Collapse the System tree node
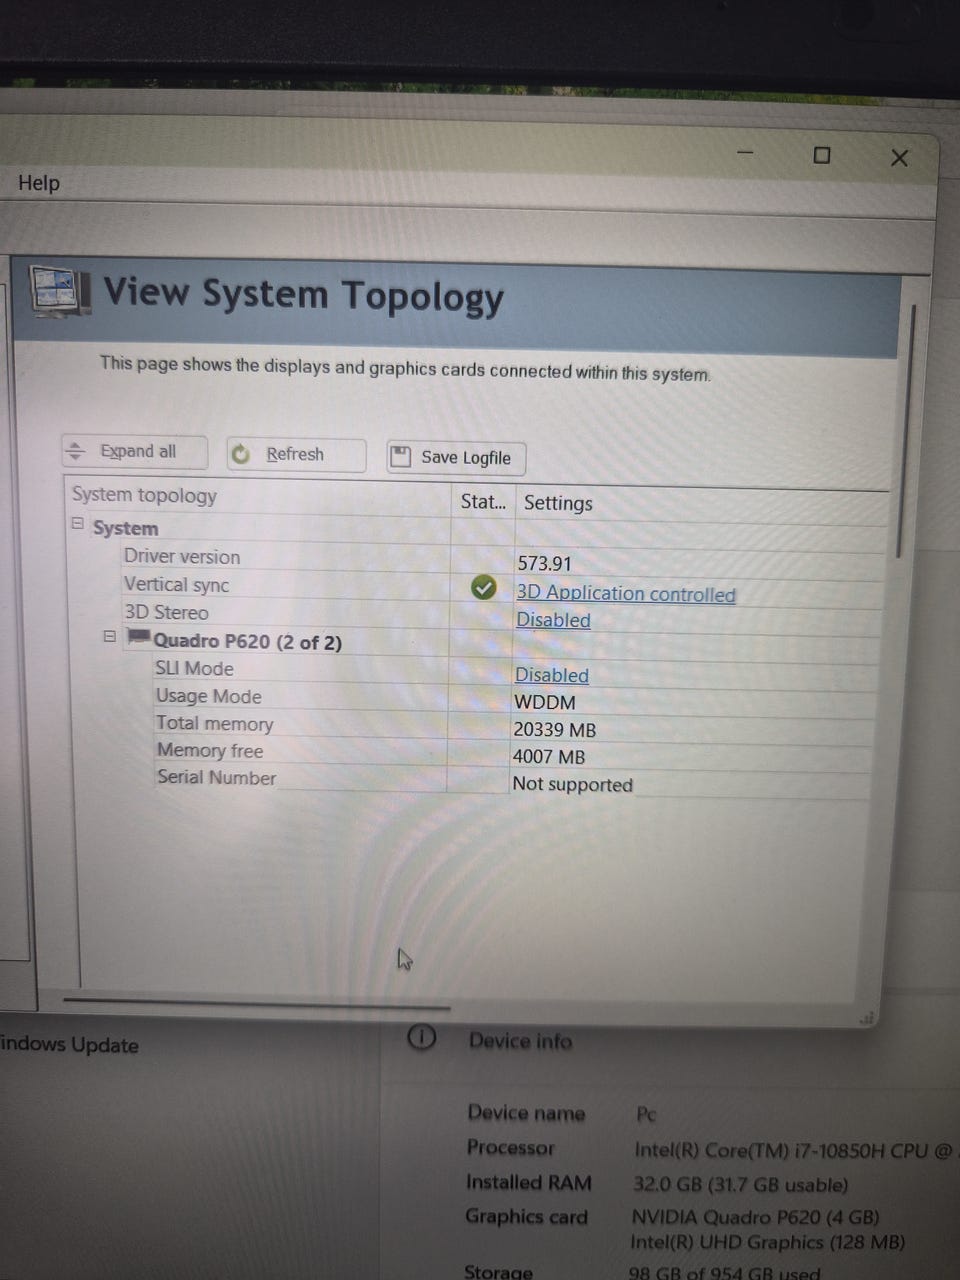The image size is (960, 1280). pyautogui.click(x=77, y=523)
